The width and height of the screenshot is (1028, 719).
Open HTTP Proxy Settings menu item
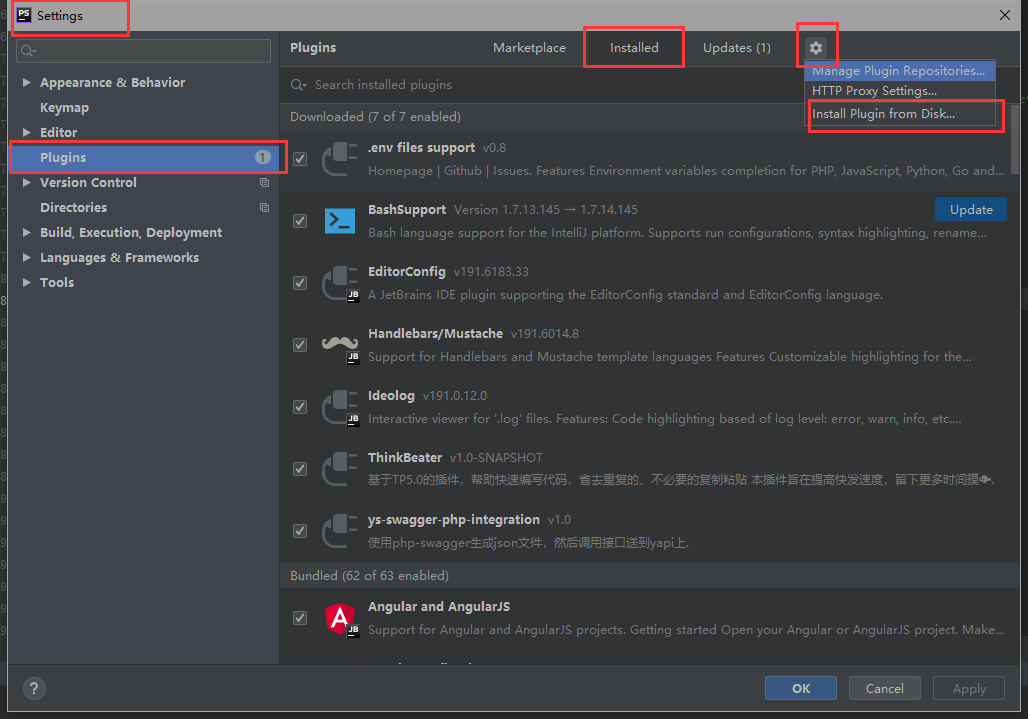click(900, 91)
